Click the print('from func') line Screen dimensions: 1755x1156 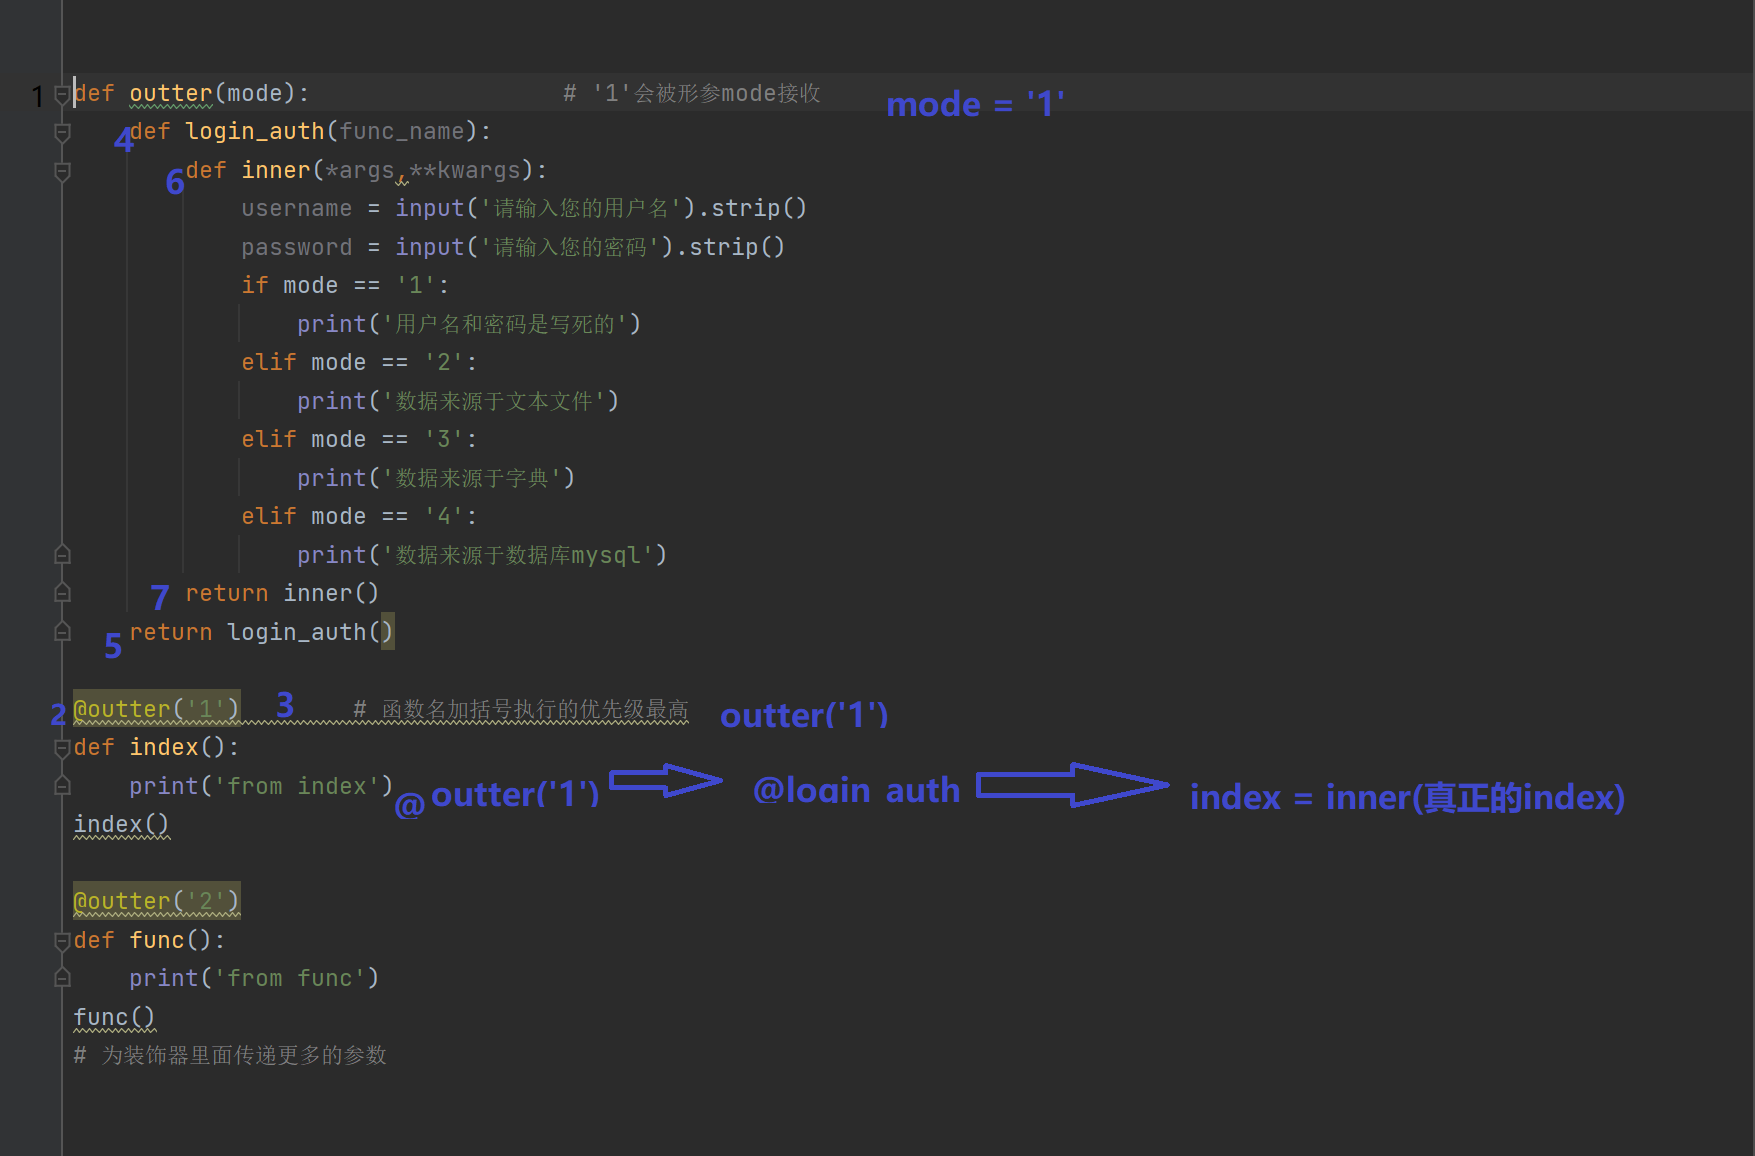pyautogui.click(x=254, y=978)
